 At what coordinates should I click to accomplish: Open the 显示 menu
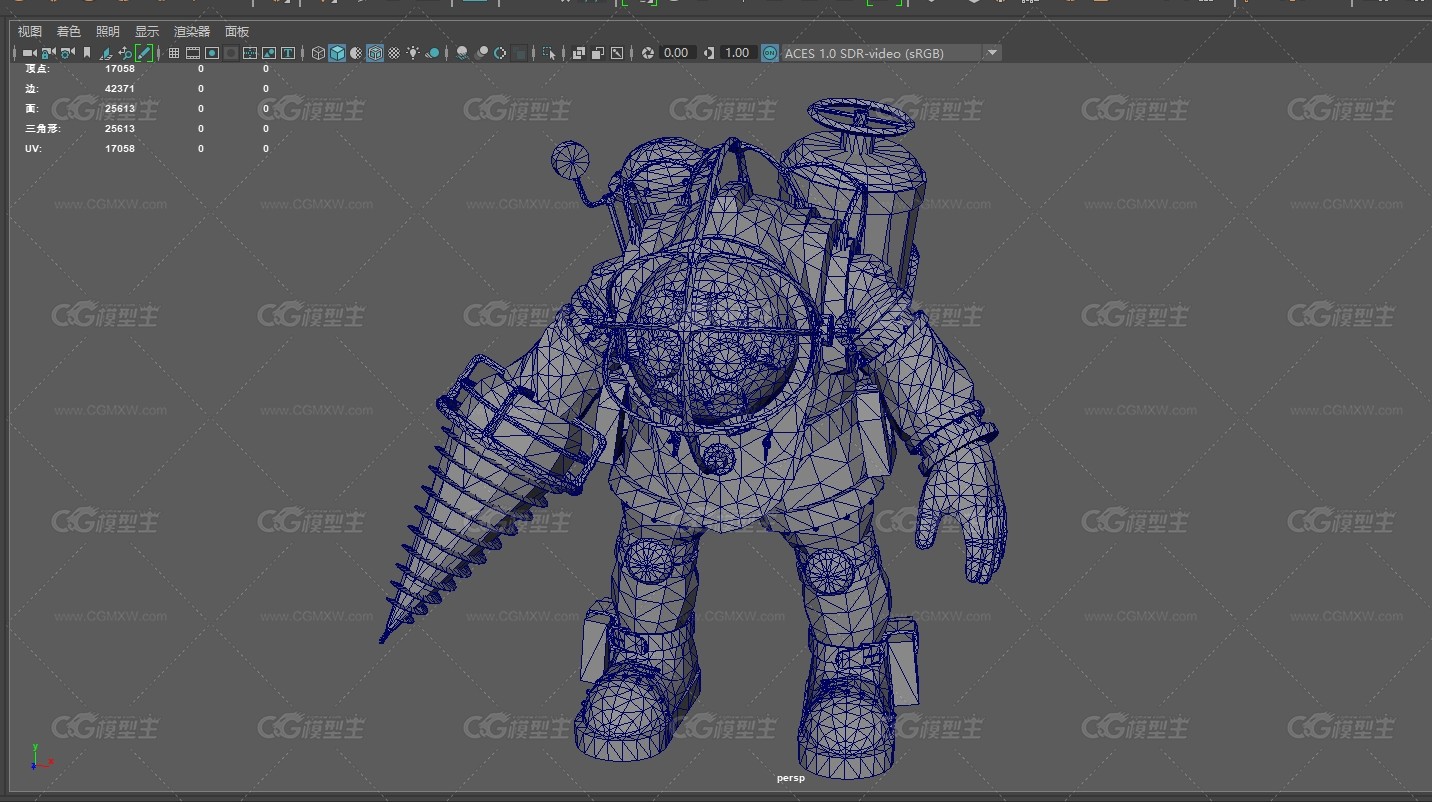[147, 32]
